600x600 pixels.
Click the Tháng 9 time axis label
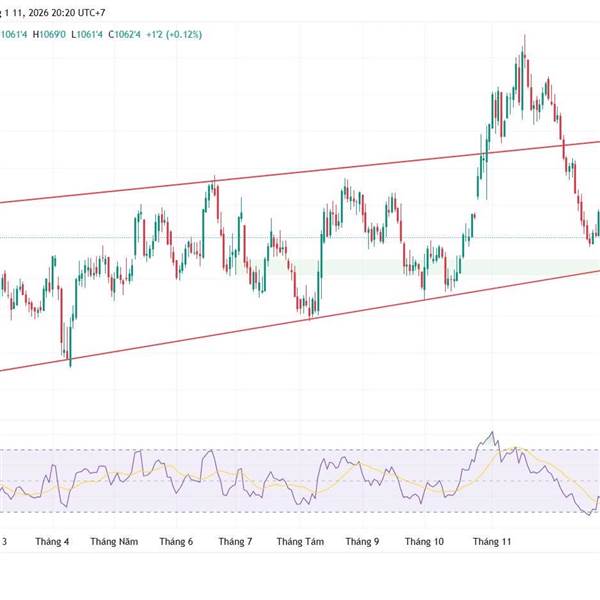(362, 541)
